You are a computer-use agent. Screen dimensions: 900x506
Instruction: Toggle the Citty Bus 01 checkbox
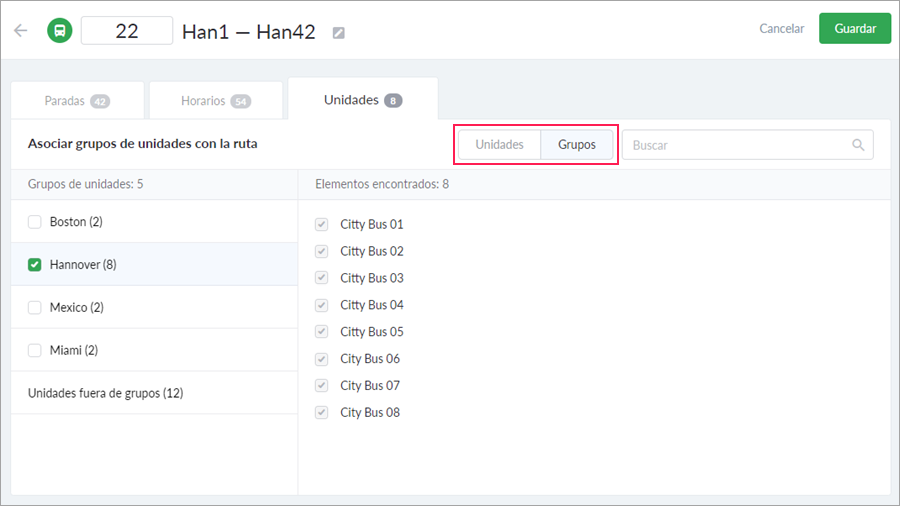click(321, 224)
